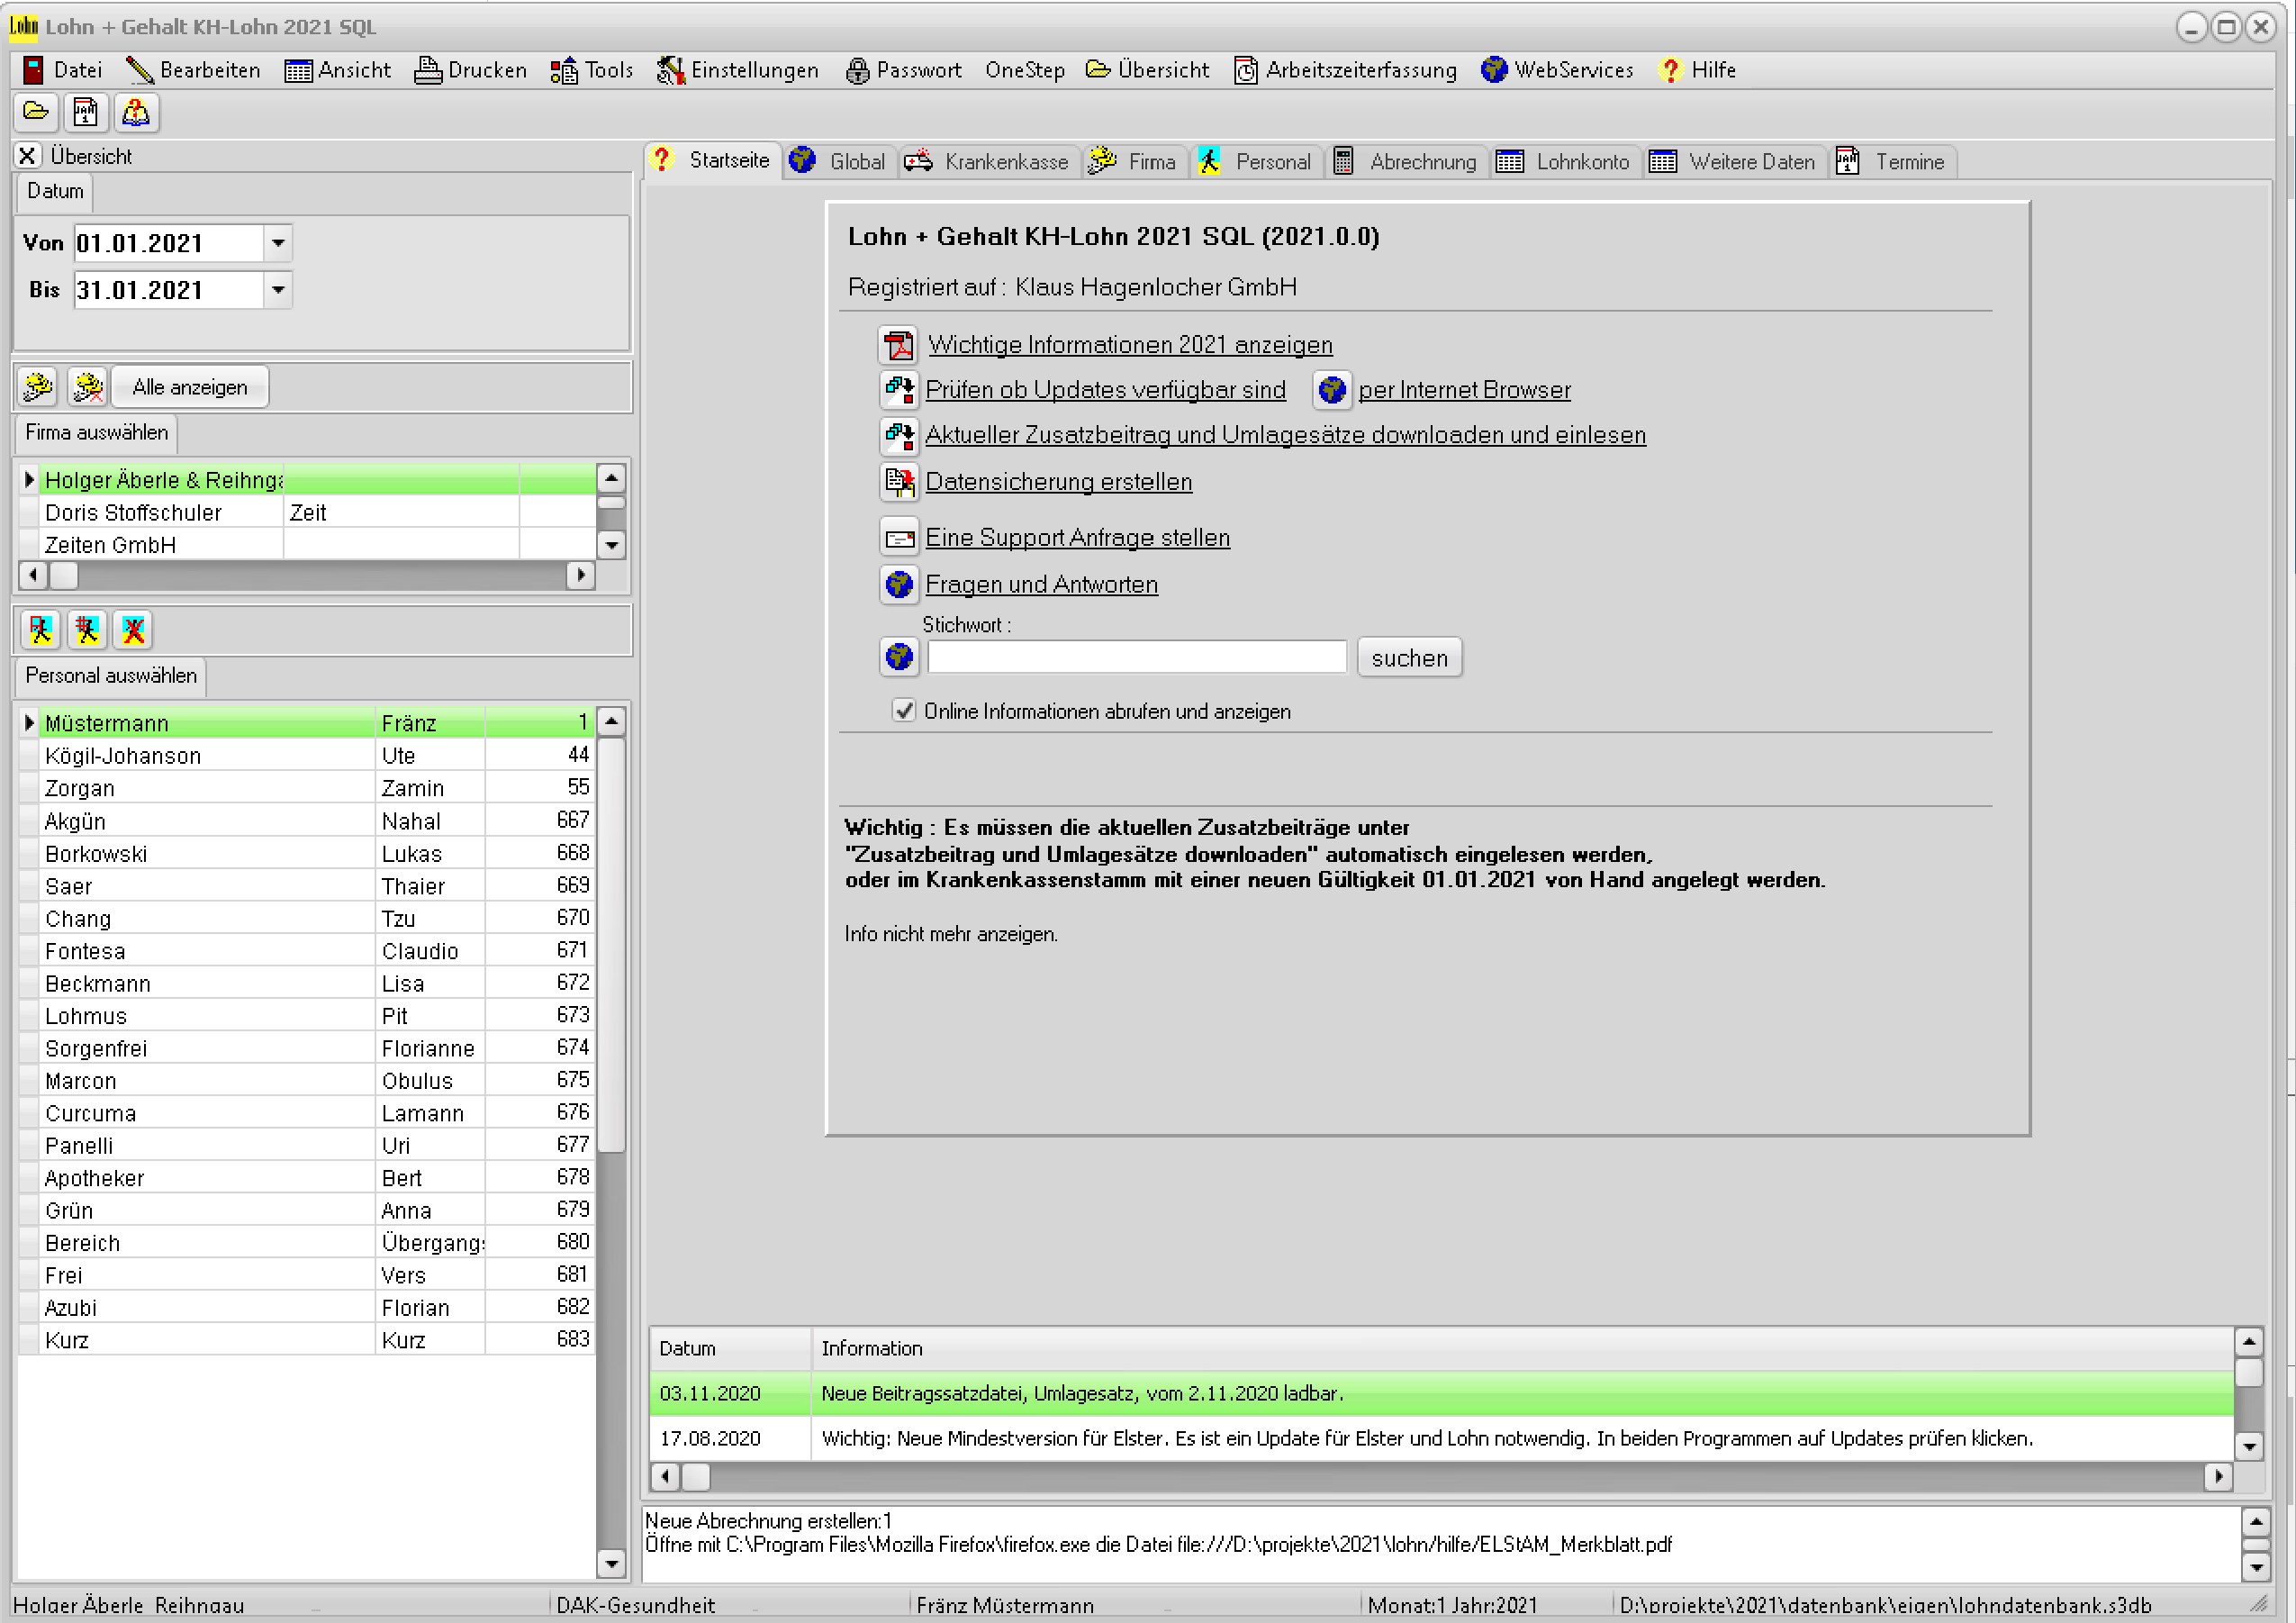Click the suchen button

(x=1409, y=658)
